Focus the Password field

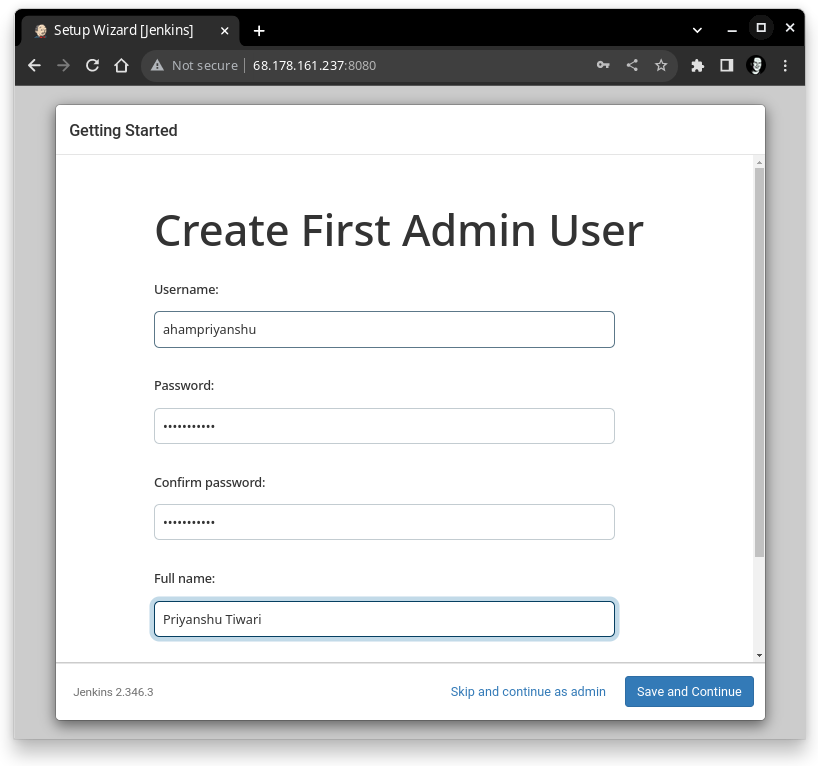(x=384, y=426)
